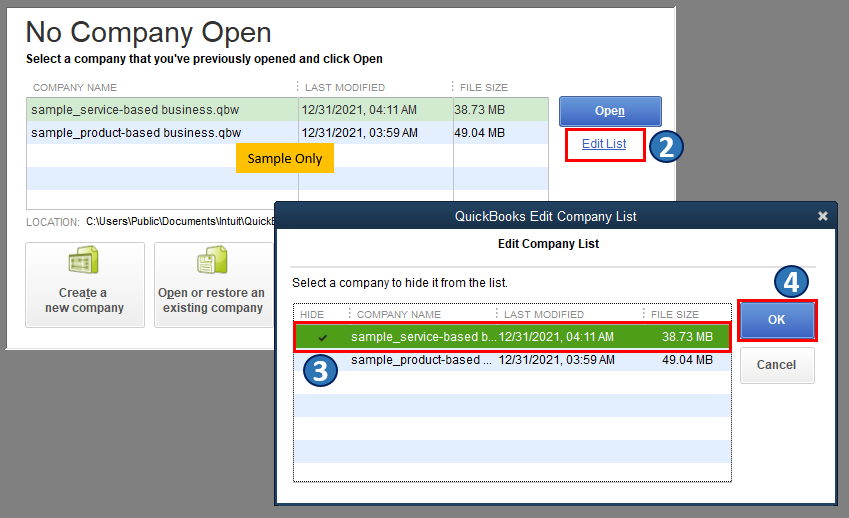Click LAST MODIFIED column header in No Company Open
Screen dimensions: 849x518
pos(345,88)
